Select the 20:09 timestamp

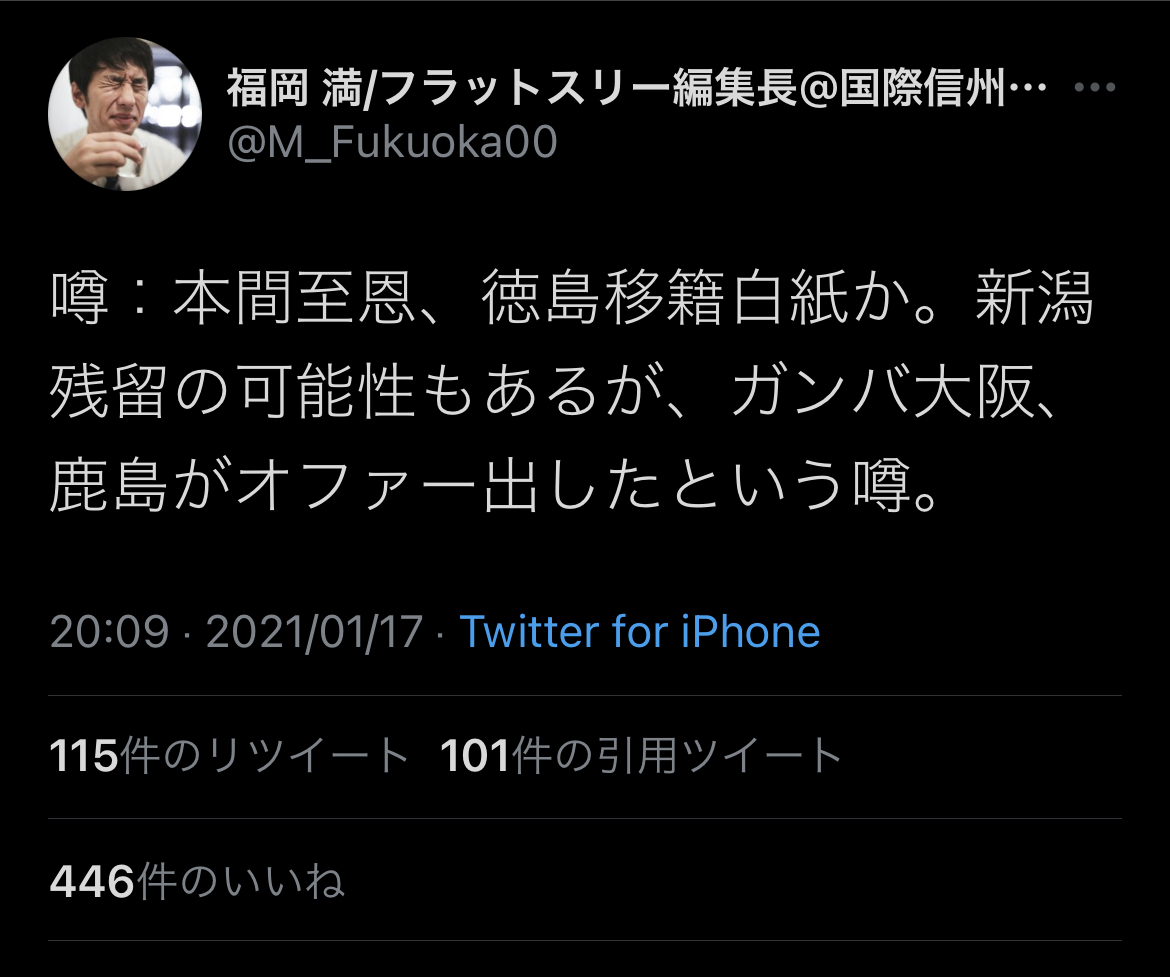[110, 632]
